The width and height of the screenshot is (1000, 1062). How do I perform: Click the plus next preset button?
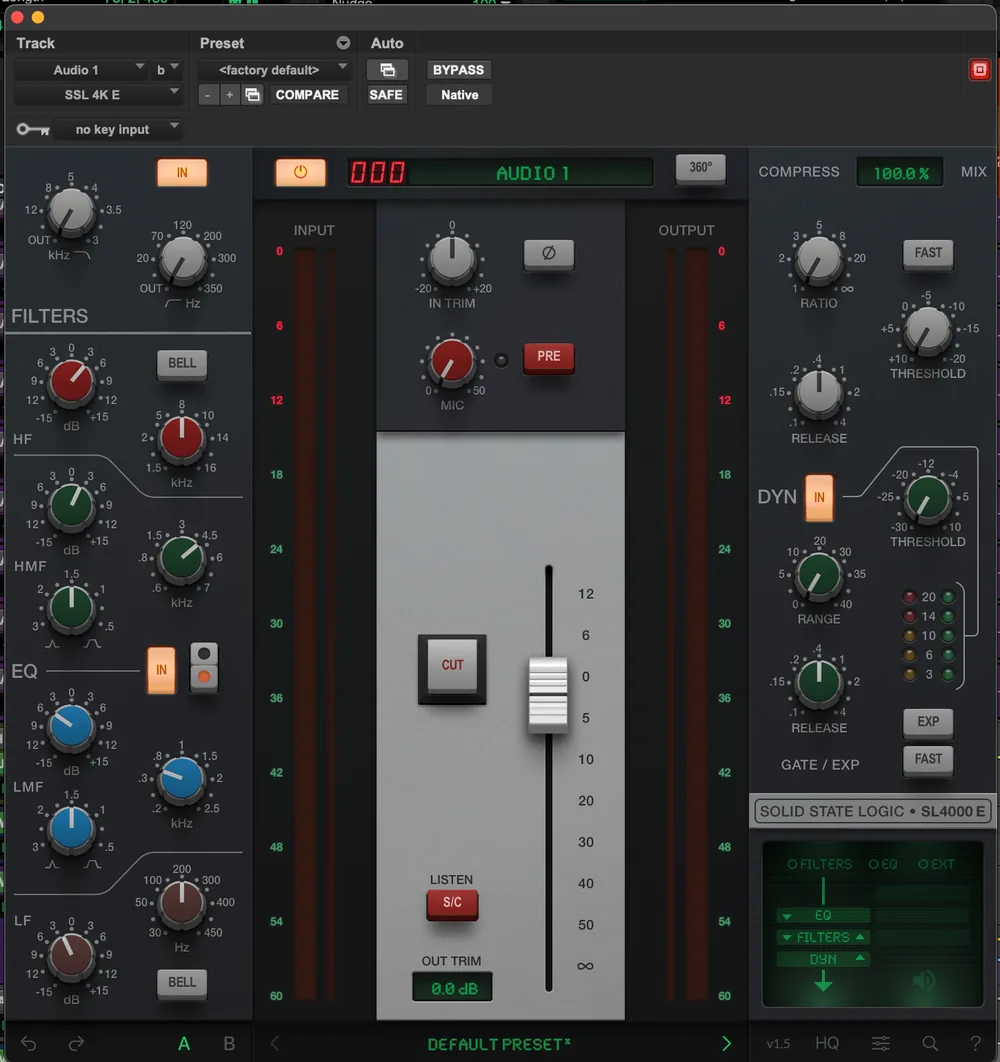[x=230, y=95]
